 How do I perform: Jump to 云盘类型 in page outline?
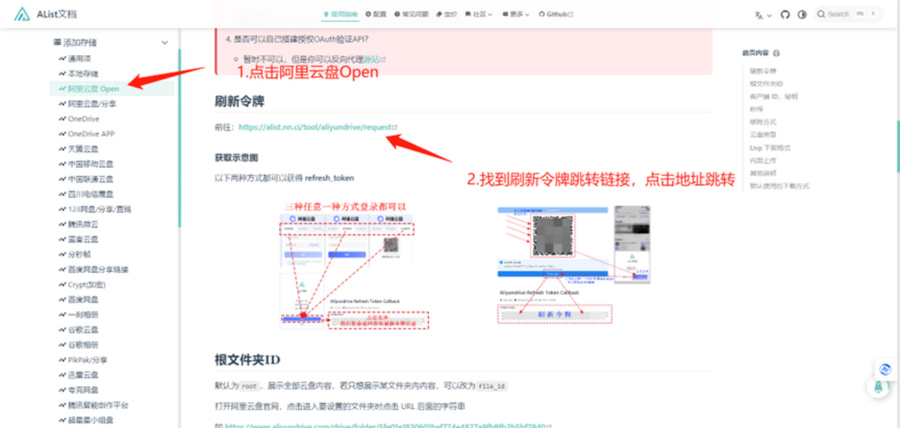tap(763, 135)
